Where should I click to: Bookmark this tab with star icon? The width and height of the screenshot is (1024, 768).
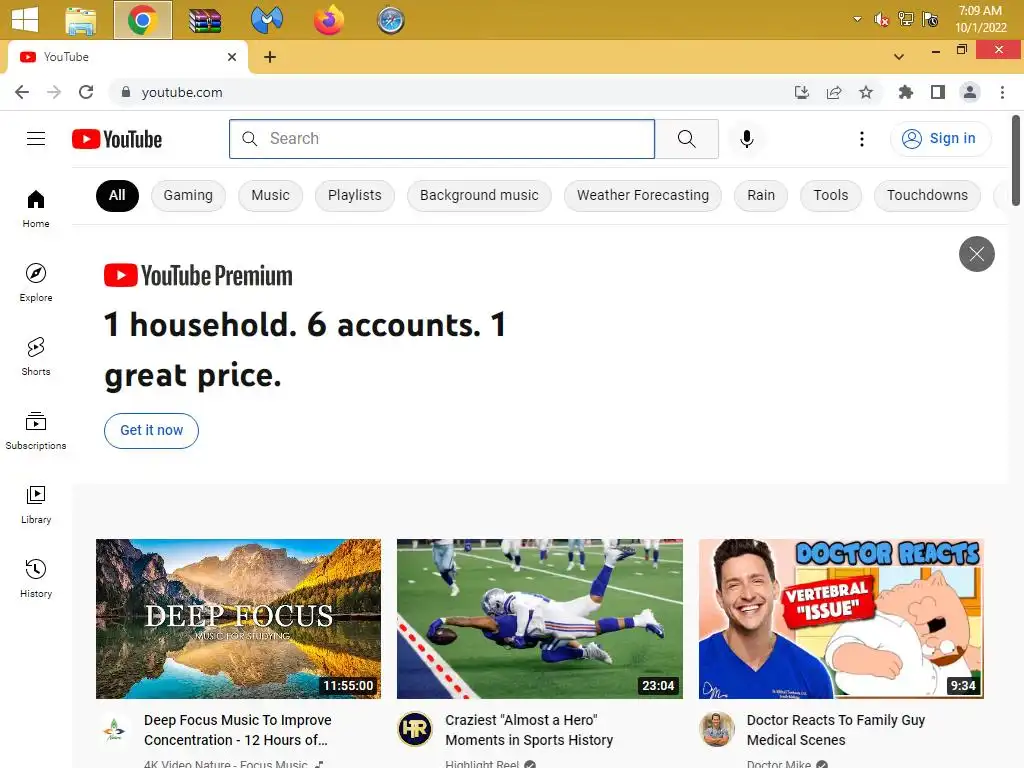866,92
